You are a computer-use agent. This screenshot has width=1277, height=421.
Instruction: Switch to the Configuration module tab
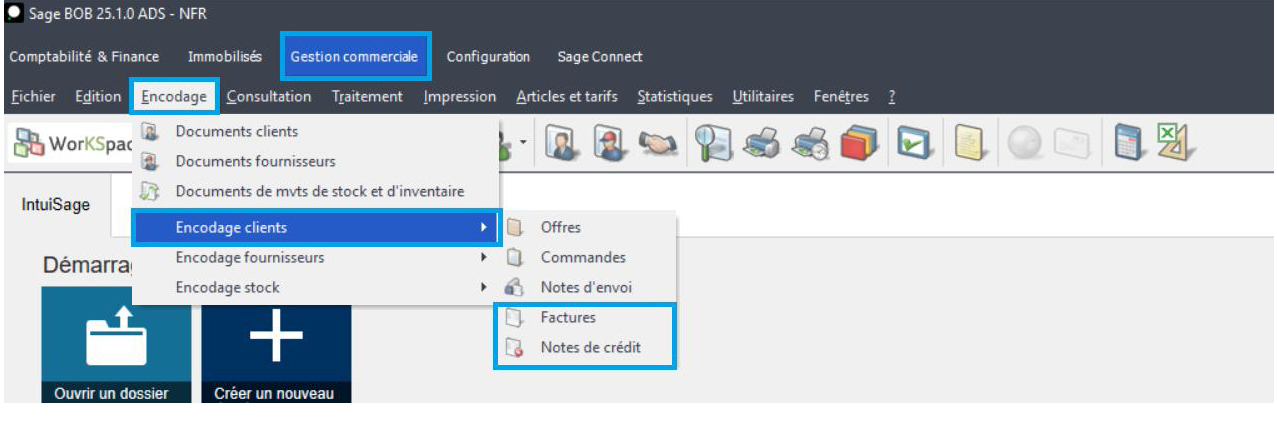click(x=488, y=57)
